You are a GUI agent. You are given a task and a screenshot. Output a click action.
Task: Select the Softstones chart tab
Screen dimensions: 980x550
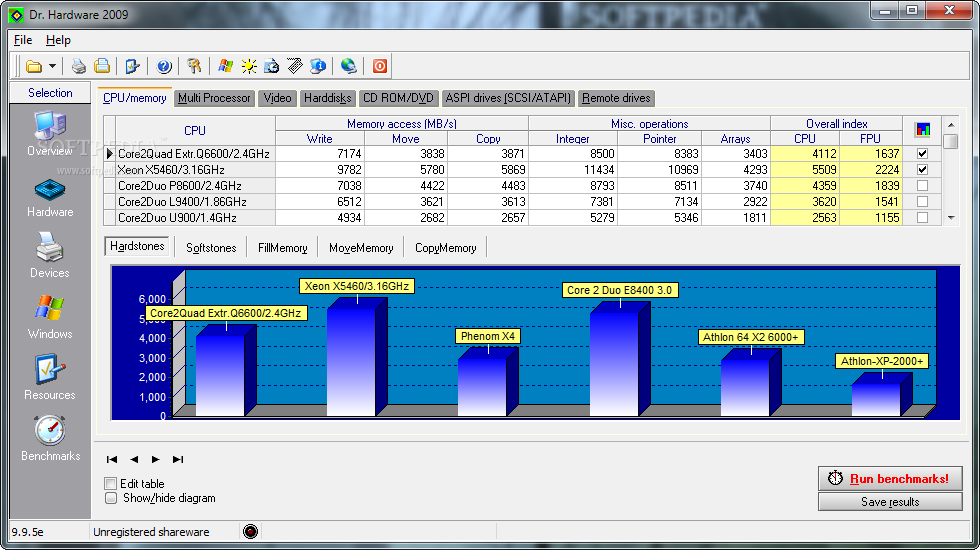[x=211, y=248]
